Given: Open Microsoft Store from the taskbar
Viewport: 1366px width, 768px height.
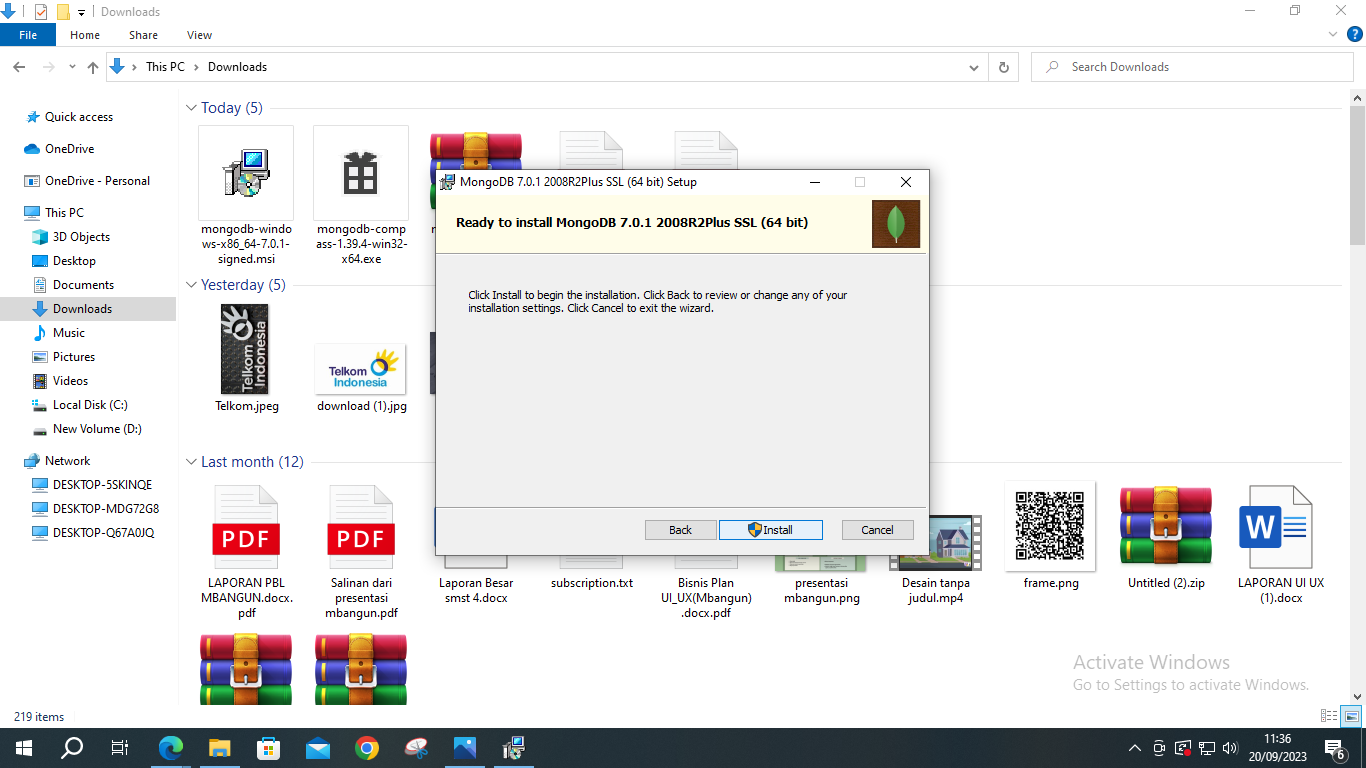Looking at the screenshot, I should tap(269, 748).
